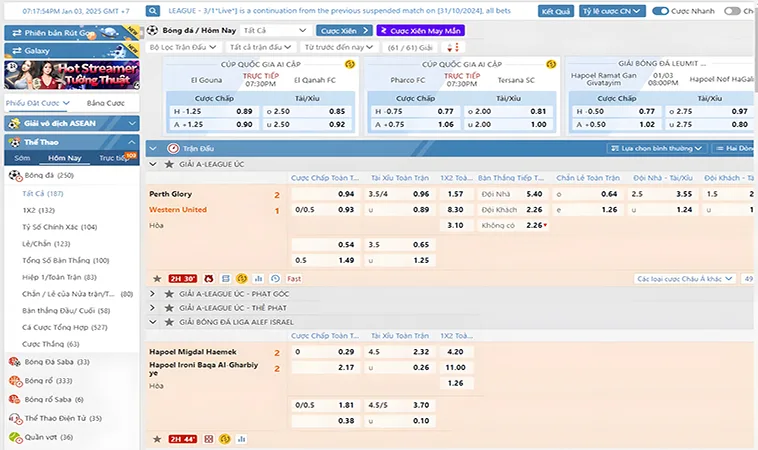Switch to the Sớm tab
Screen dimensions: 758x450
point(22,158)
